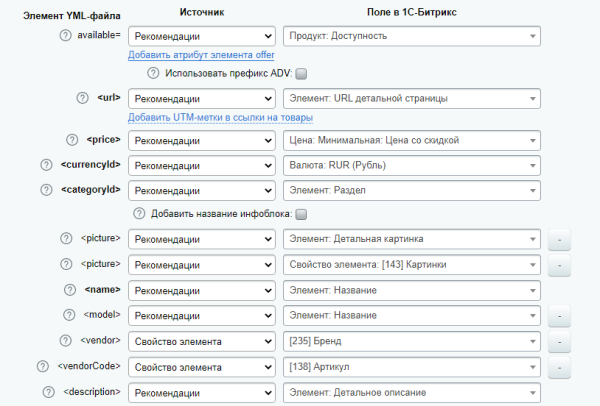The image size is (600, 406).
Task: Click the minus button in the <model> row
Action: (x=559, y=316)
